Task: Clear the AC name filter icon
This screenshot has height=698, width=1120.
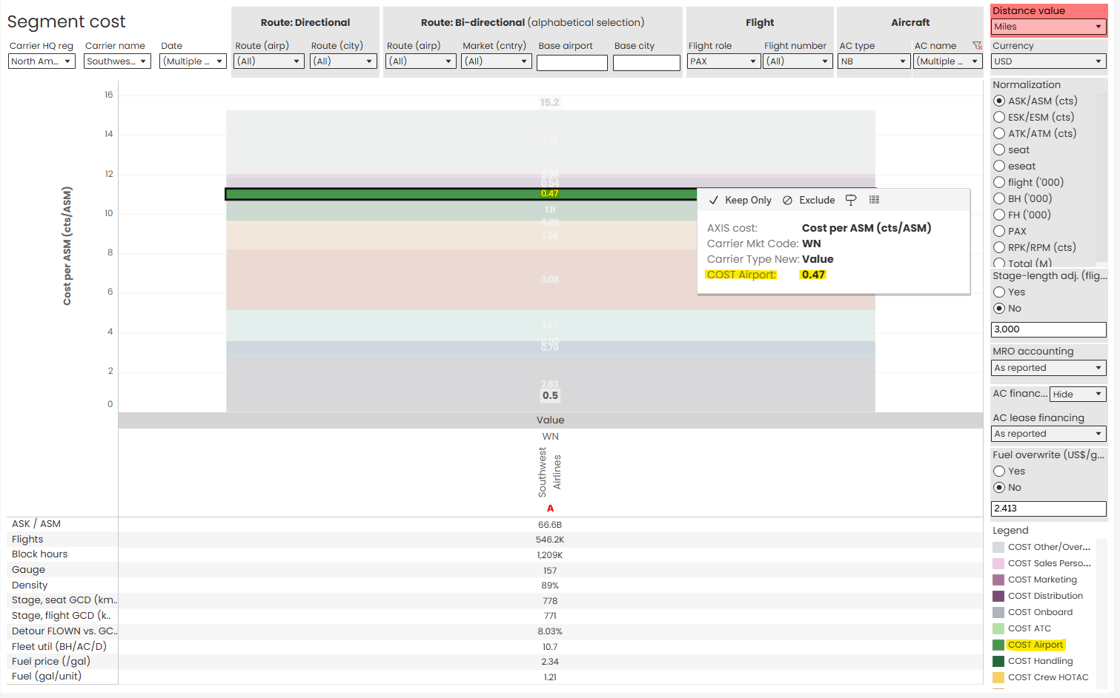Action: click(977, 46)
